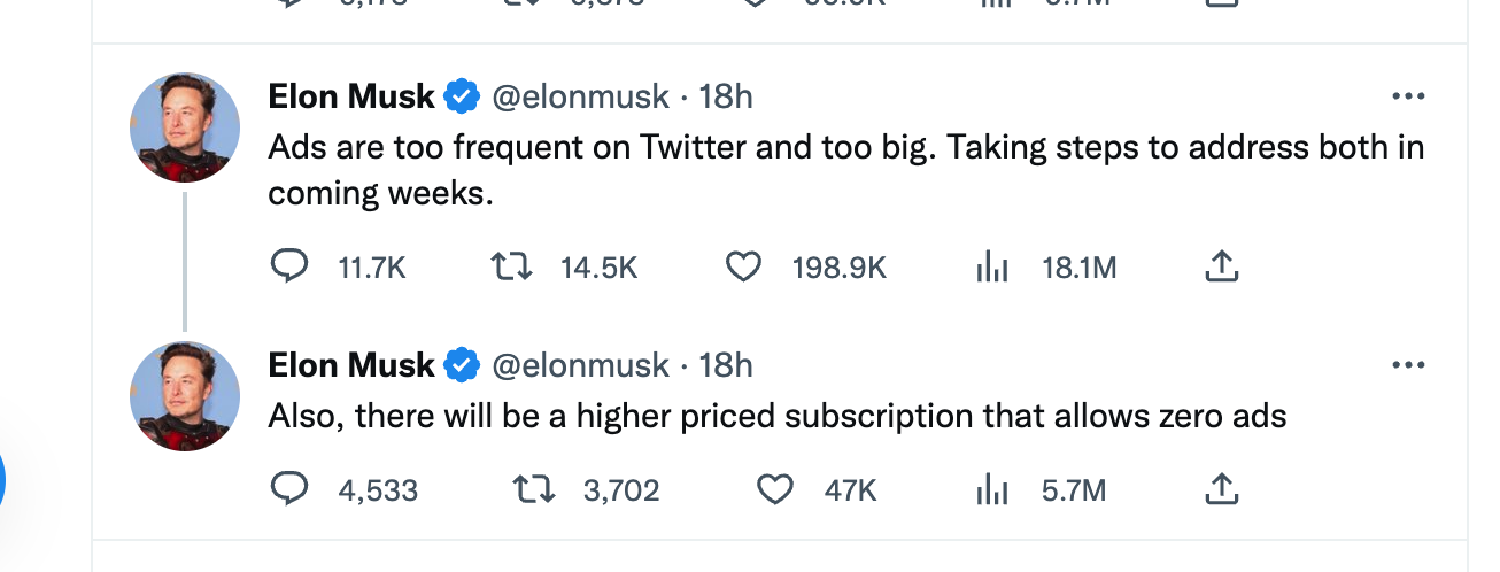The height and width of the screenshot is (572, 1500).
Task: Reply to the 'Ads are too frequent' tweet
Action: (x=290, y=267)
